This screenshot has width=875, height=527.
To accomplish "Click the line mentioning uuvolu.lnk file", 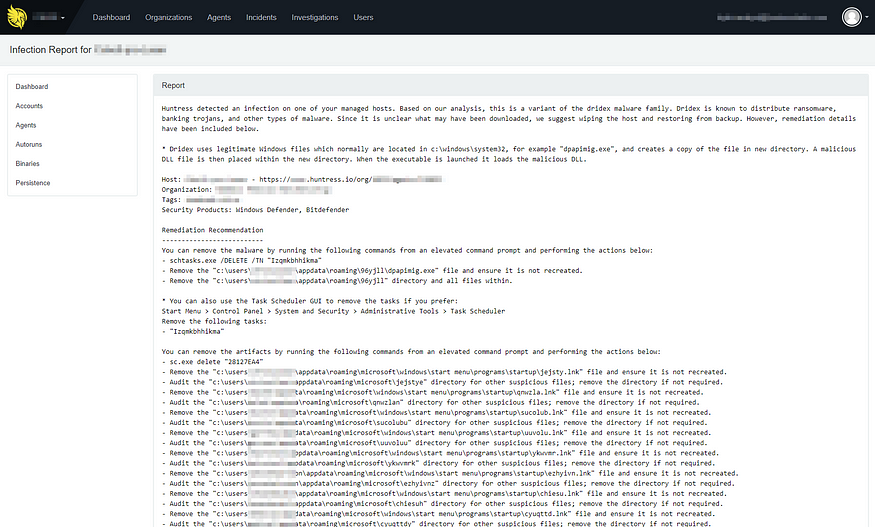I will 436,433.
